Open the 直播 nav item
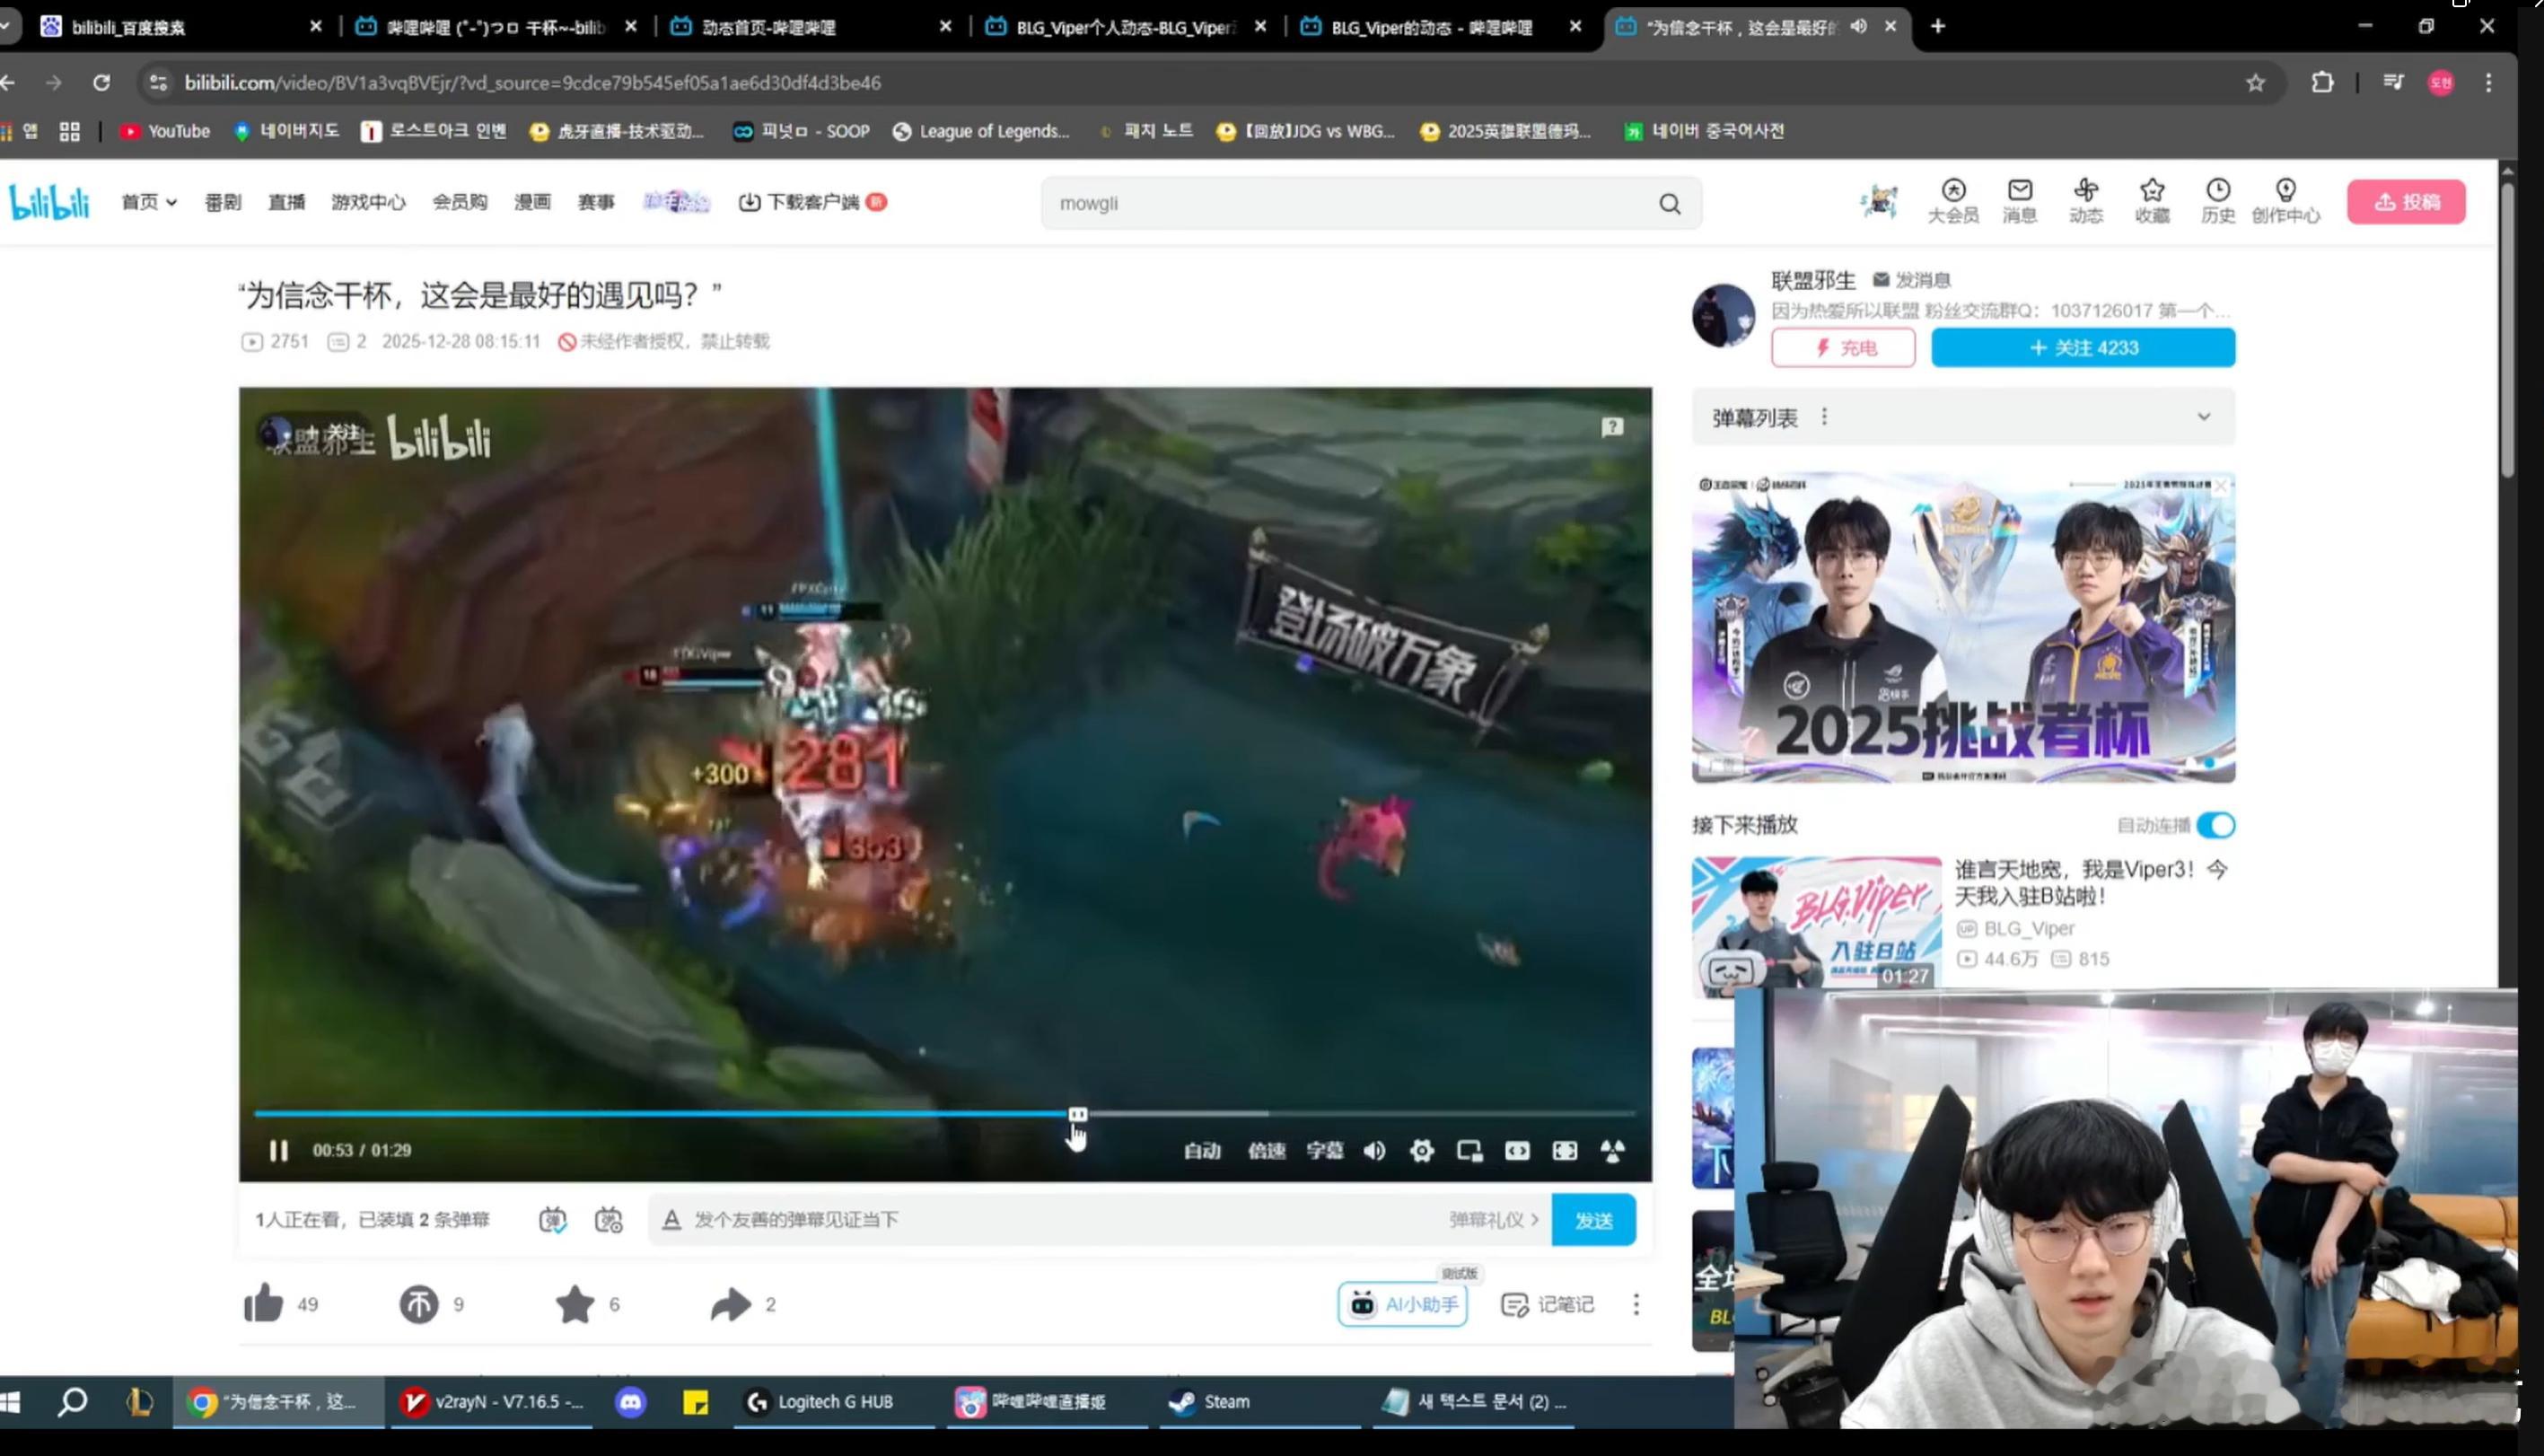 (286, 203)
